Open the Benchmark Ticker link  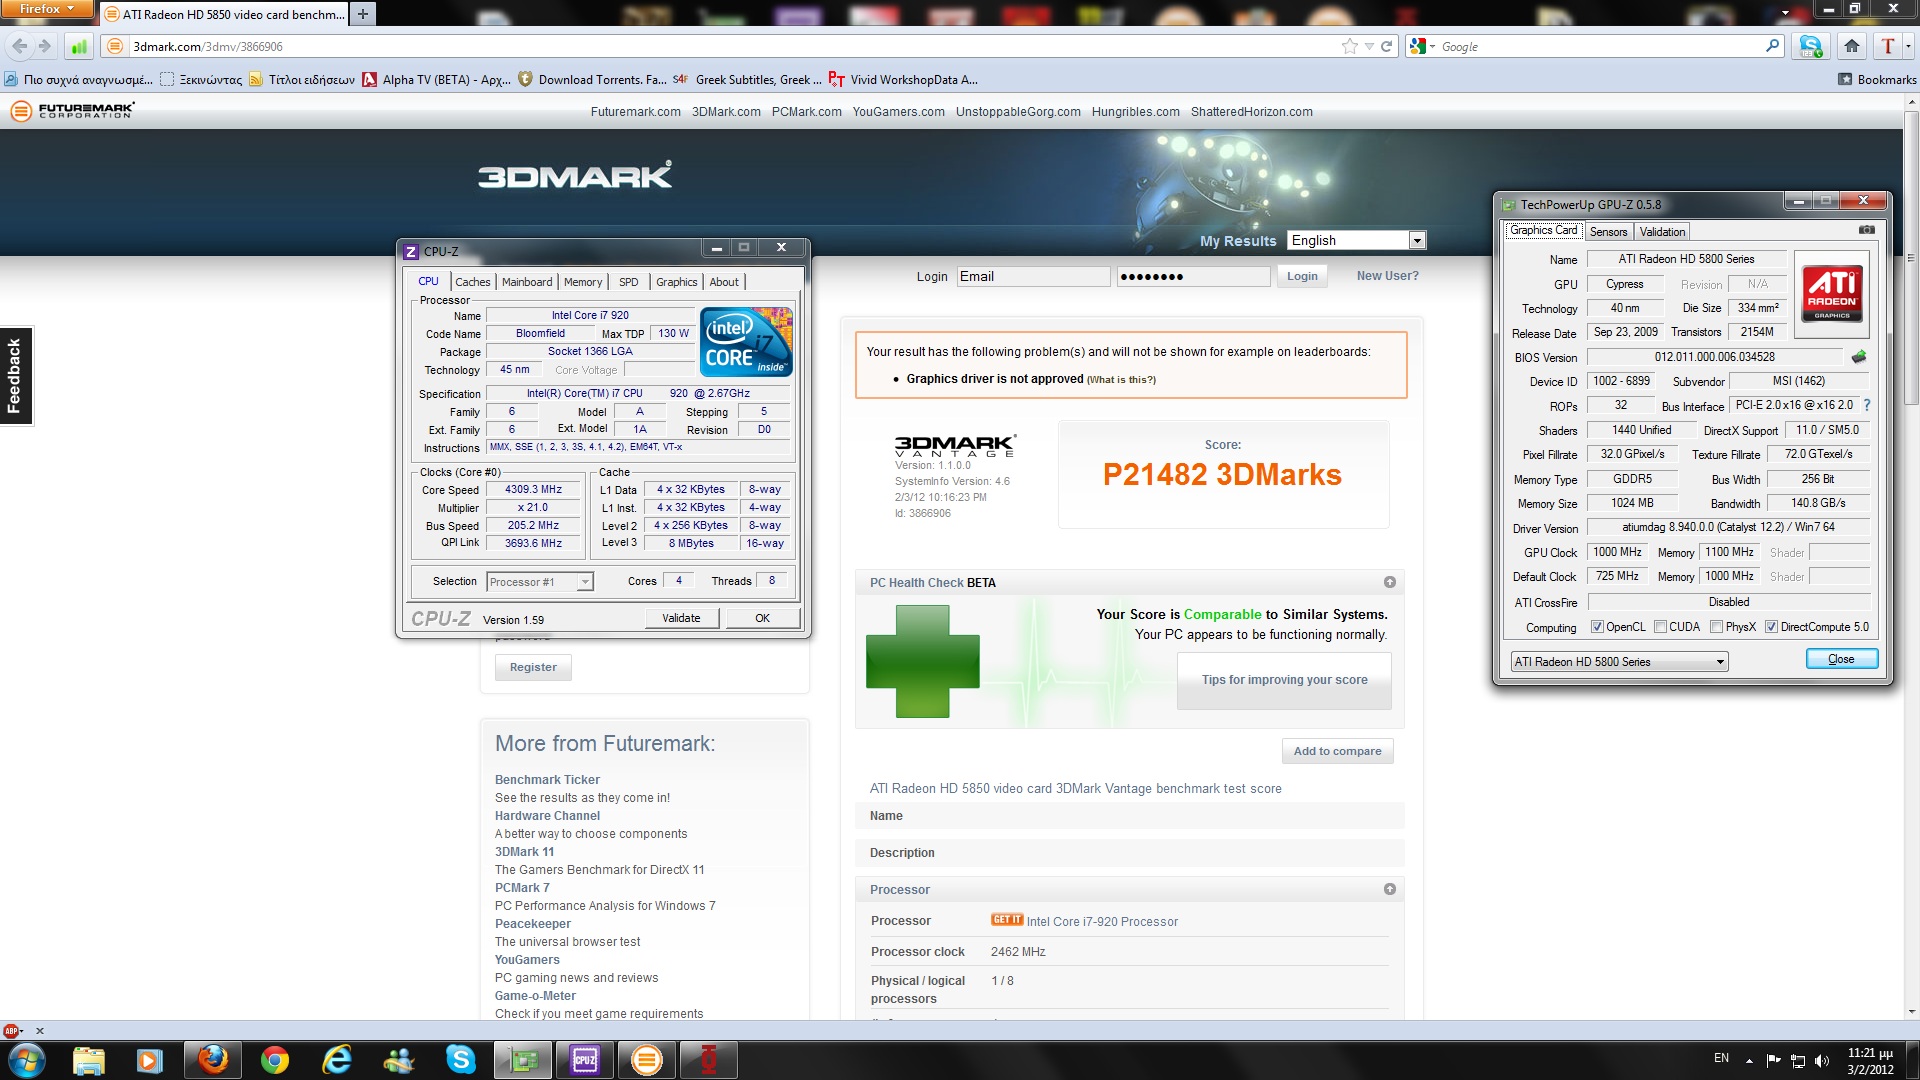[x=547, y=780]
